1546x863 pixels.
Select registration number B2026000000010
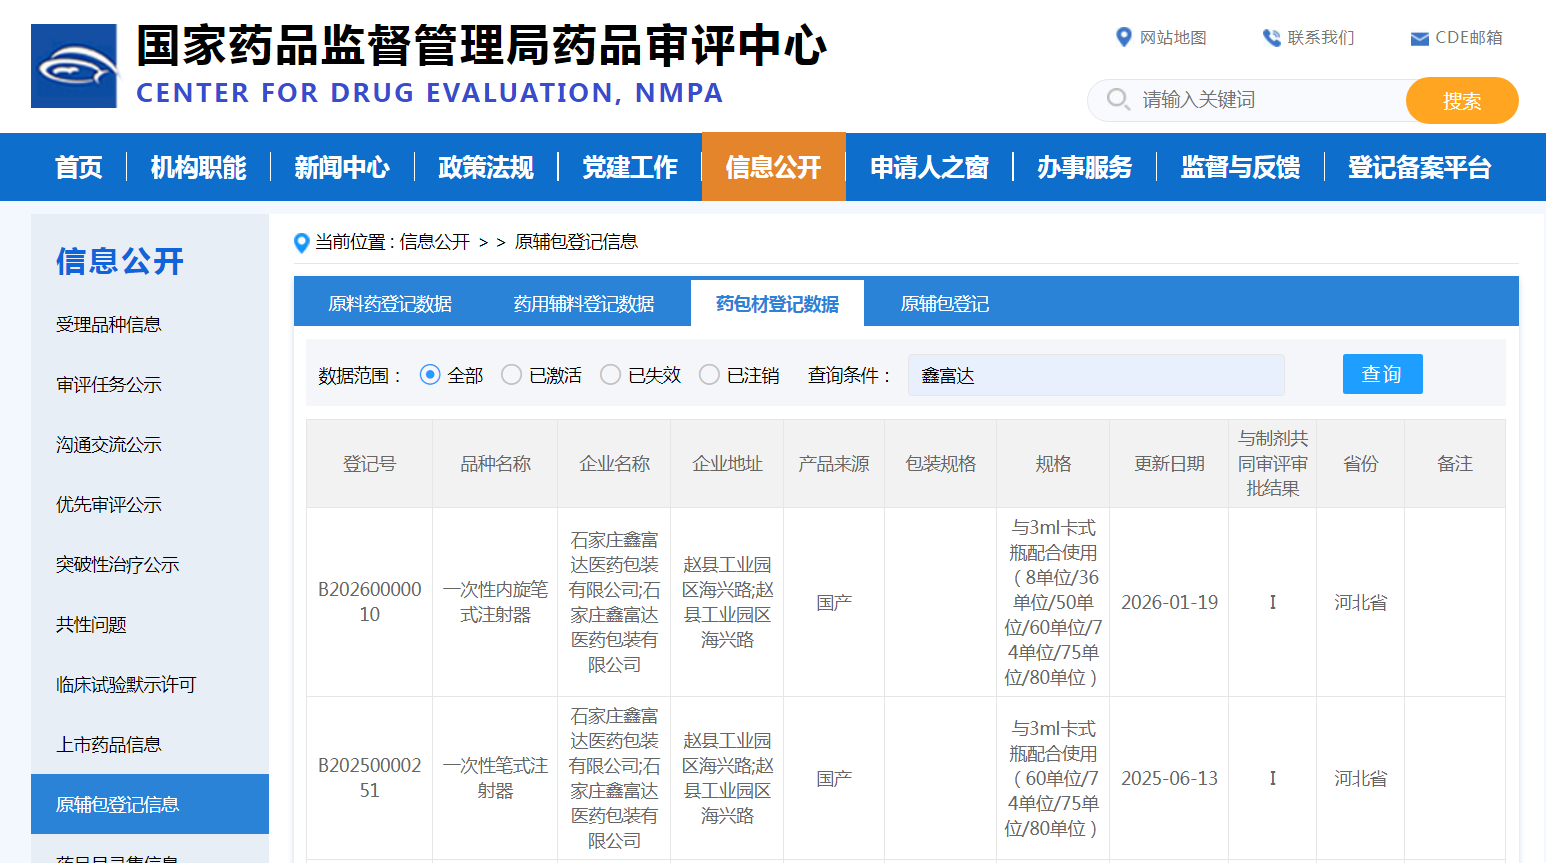368,601
